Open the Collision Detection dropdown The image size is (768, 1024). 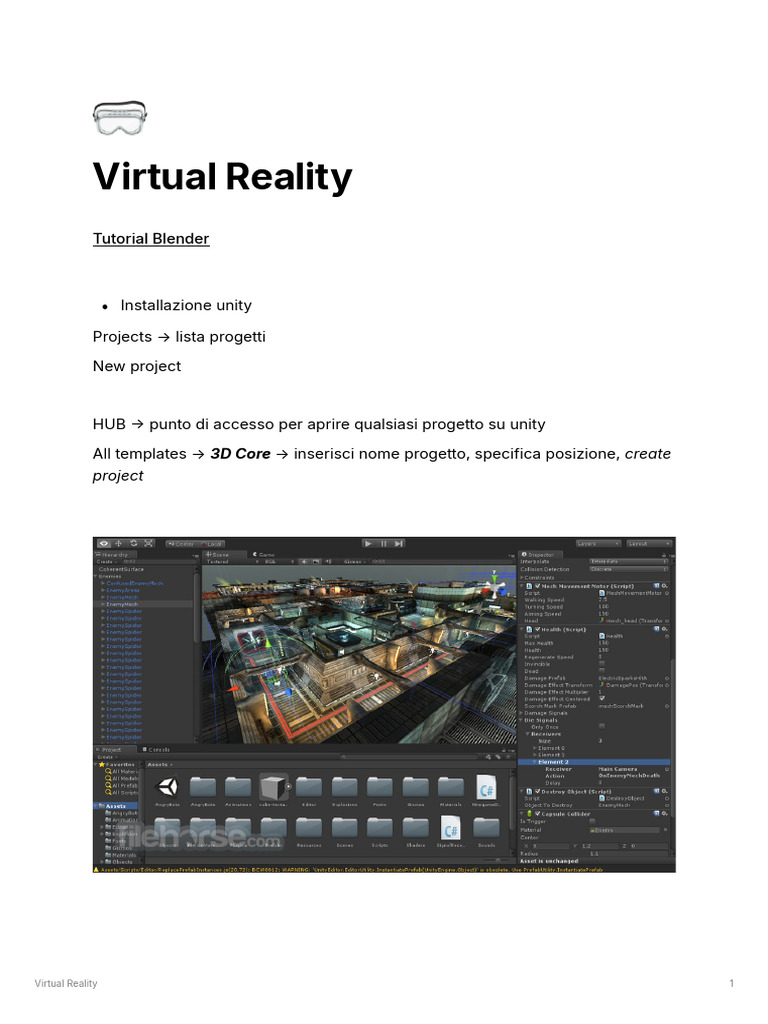point(628,569)
